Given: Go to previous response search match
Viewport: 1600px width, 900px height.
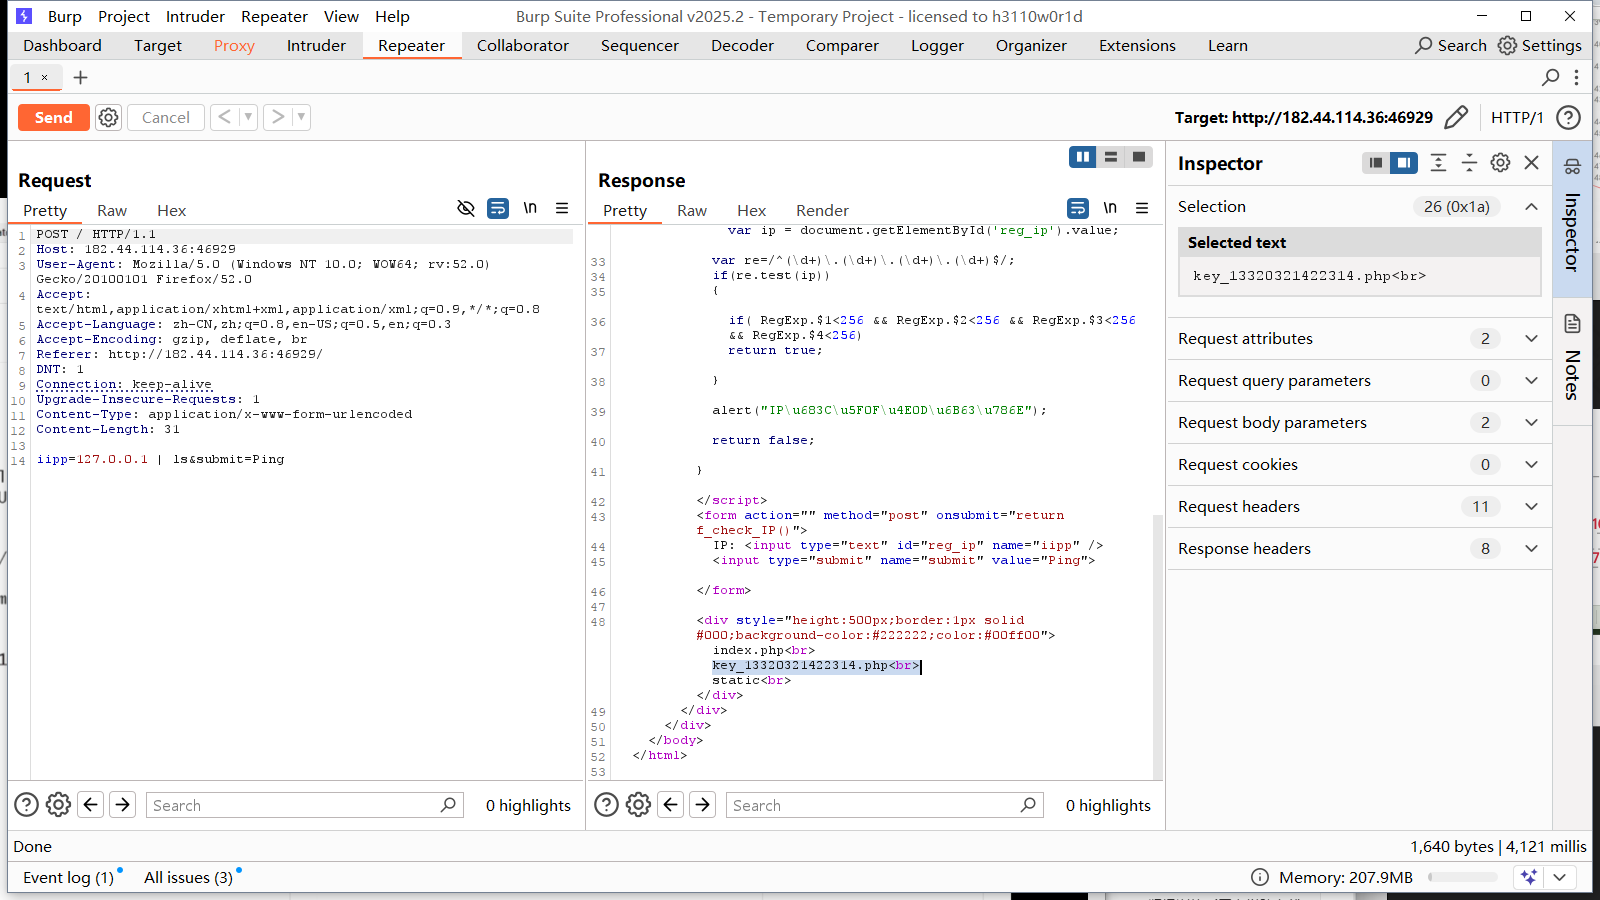Looking at the screenshot, I should coord(671,804).
